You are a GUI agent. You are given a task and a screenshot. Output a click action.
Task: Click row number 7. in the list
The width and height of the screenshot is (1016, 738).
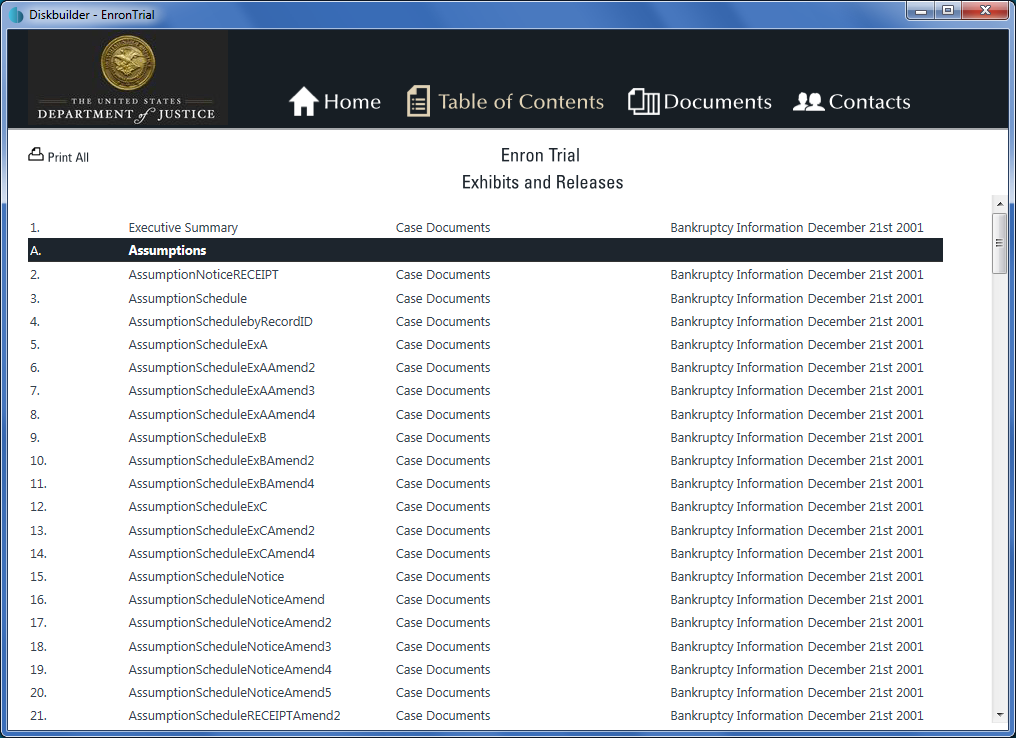(x=35, y=391)
